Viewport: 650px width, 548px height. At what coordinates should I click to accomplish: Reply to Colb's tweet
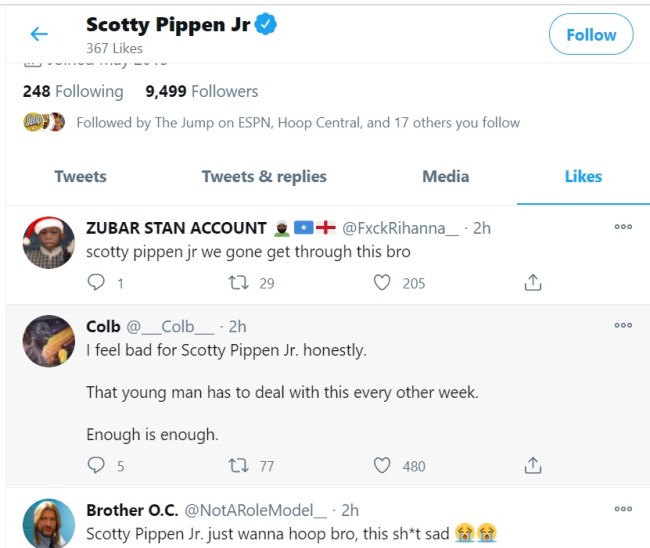pyautogui.click(x=97, y=465)
